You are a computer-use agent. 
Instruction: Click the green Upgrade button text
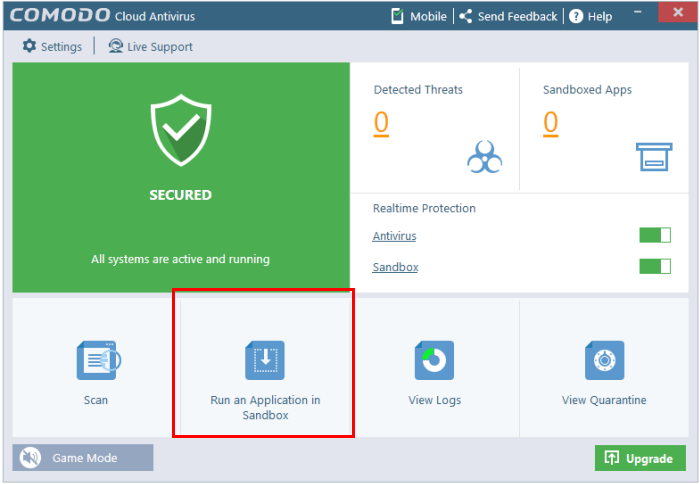(649, 459)
